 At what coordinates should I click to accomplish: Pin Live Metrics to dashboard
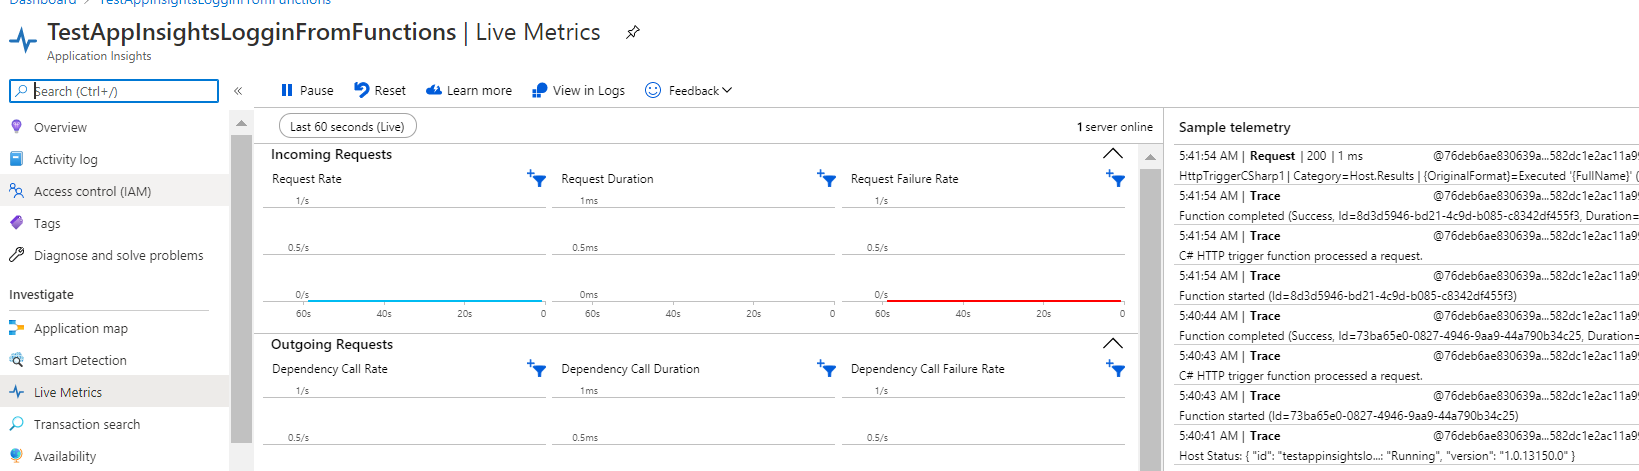pos(633,32)
